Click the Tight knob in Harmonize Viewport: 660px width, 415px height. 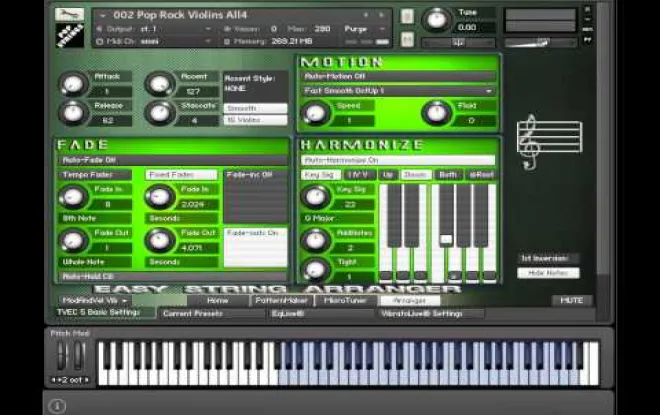click(x=315, y=269)
